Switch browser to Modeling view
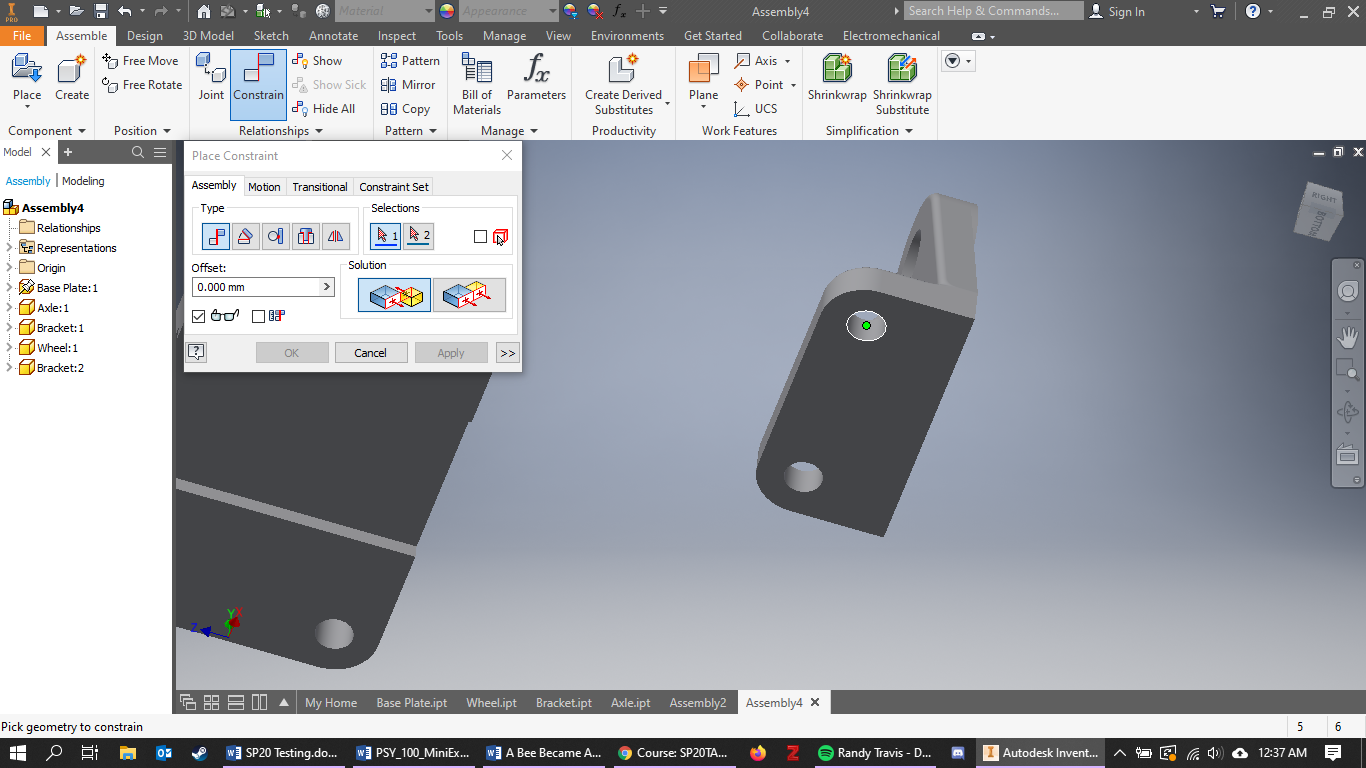The width and height of the screenshot is (1366, 768). pyautogui.click(x=83, y=181)
